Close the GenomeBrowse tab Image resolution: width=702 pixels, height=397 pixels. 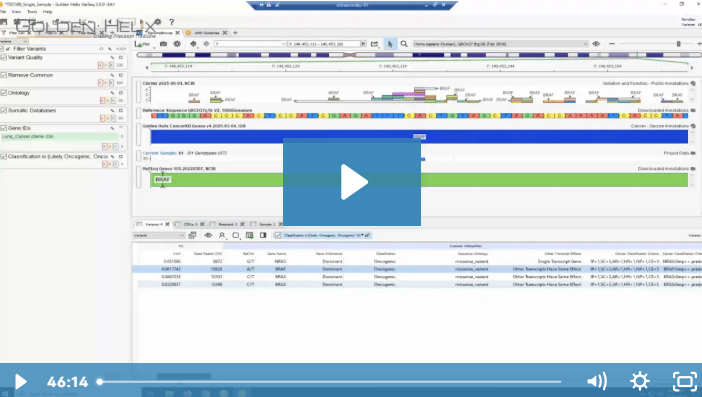(177, 33)
